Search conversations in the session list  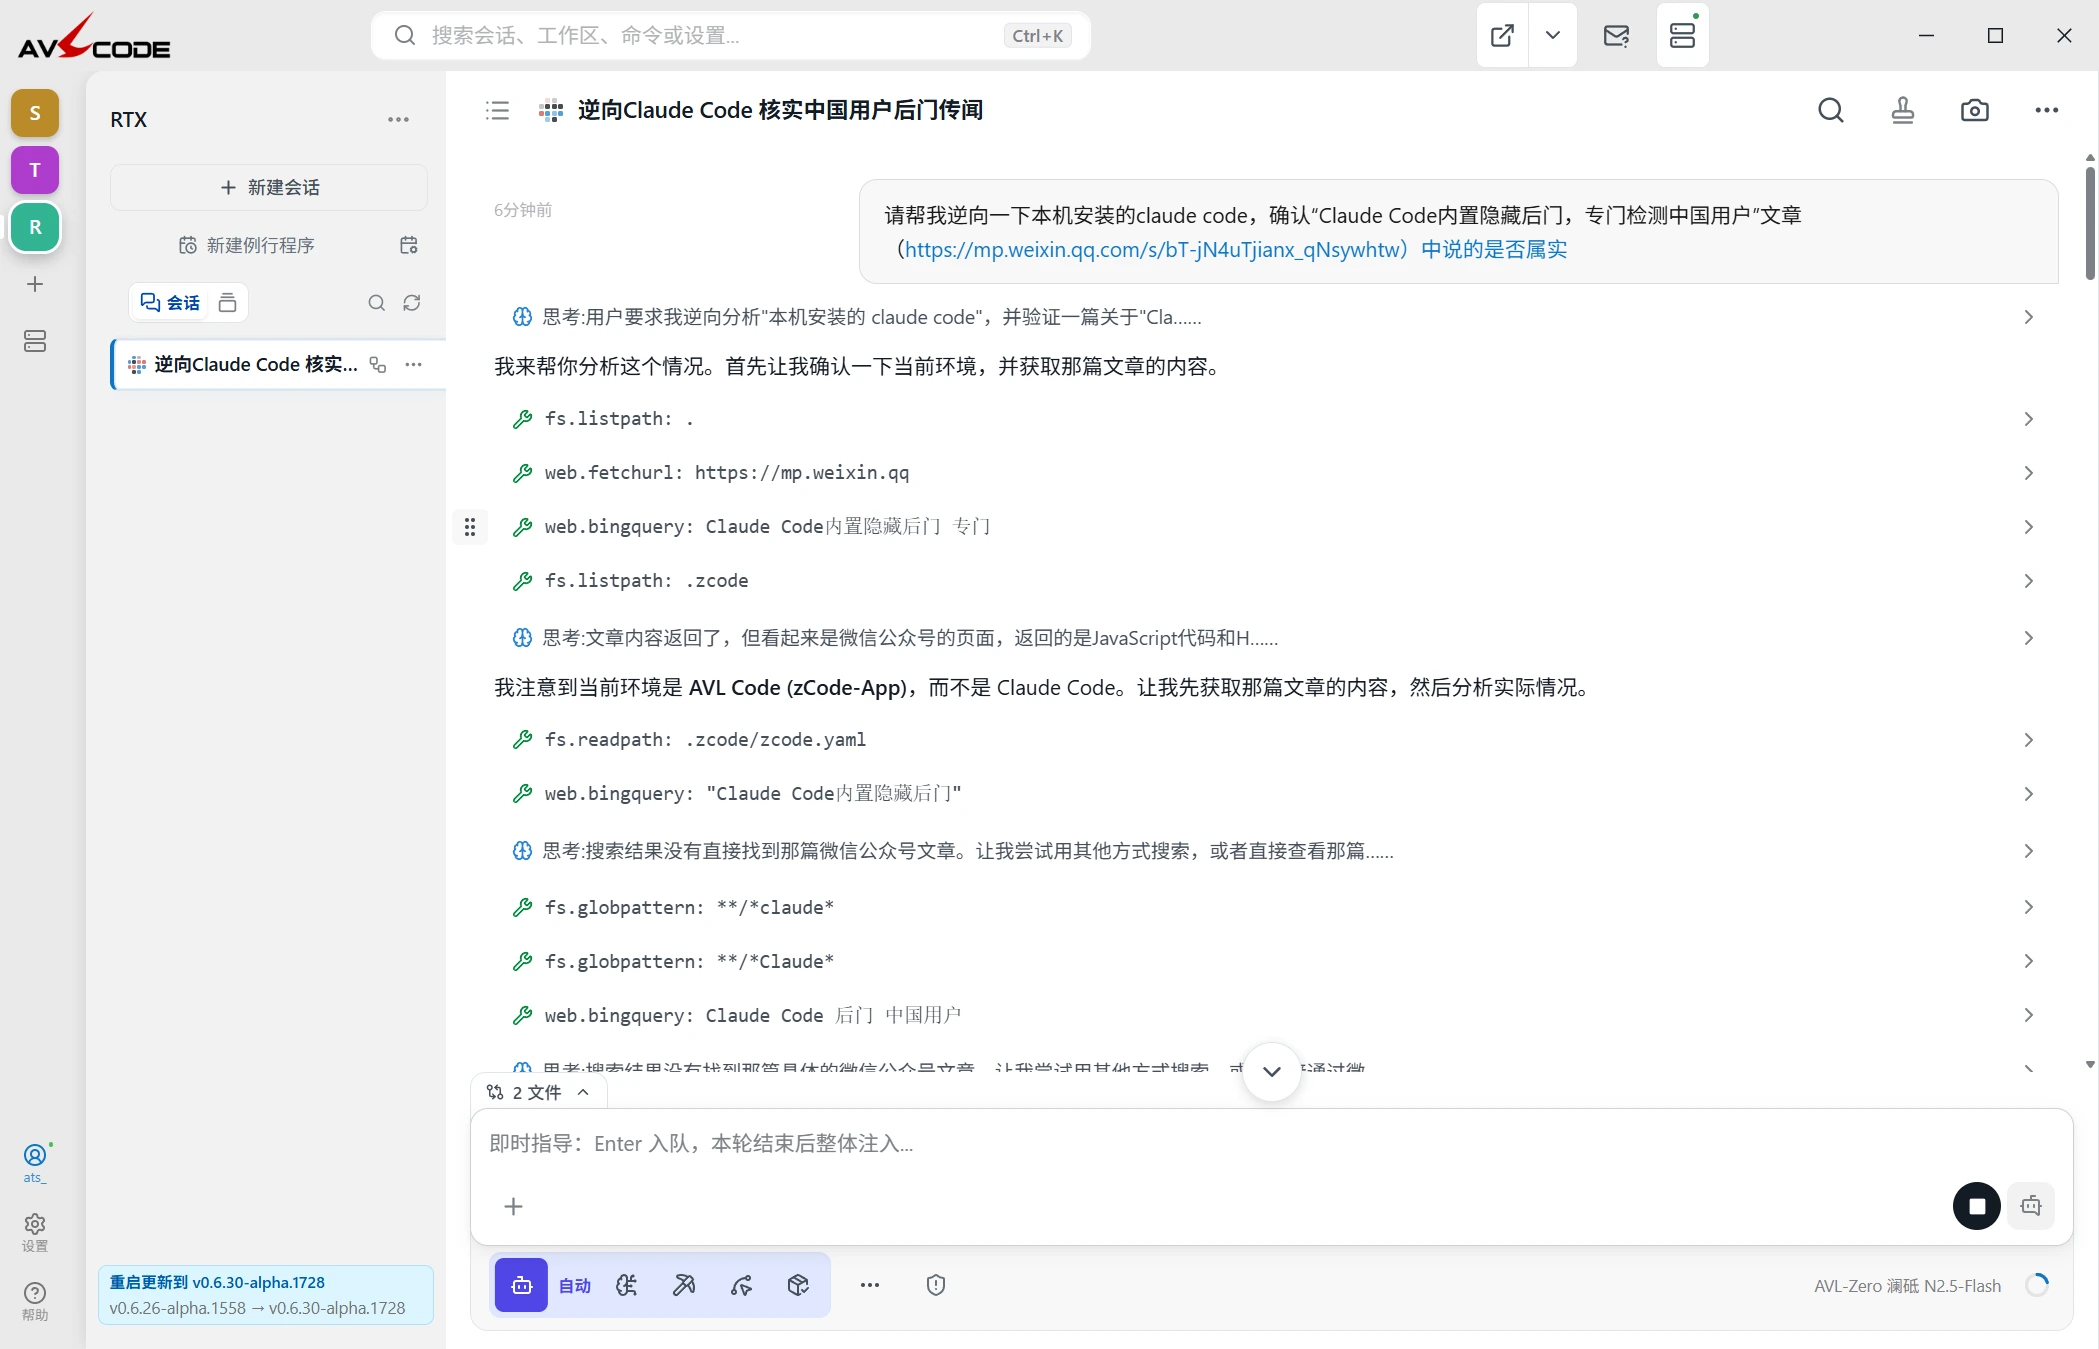pyautogui.click(x=376, y=302)
